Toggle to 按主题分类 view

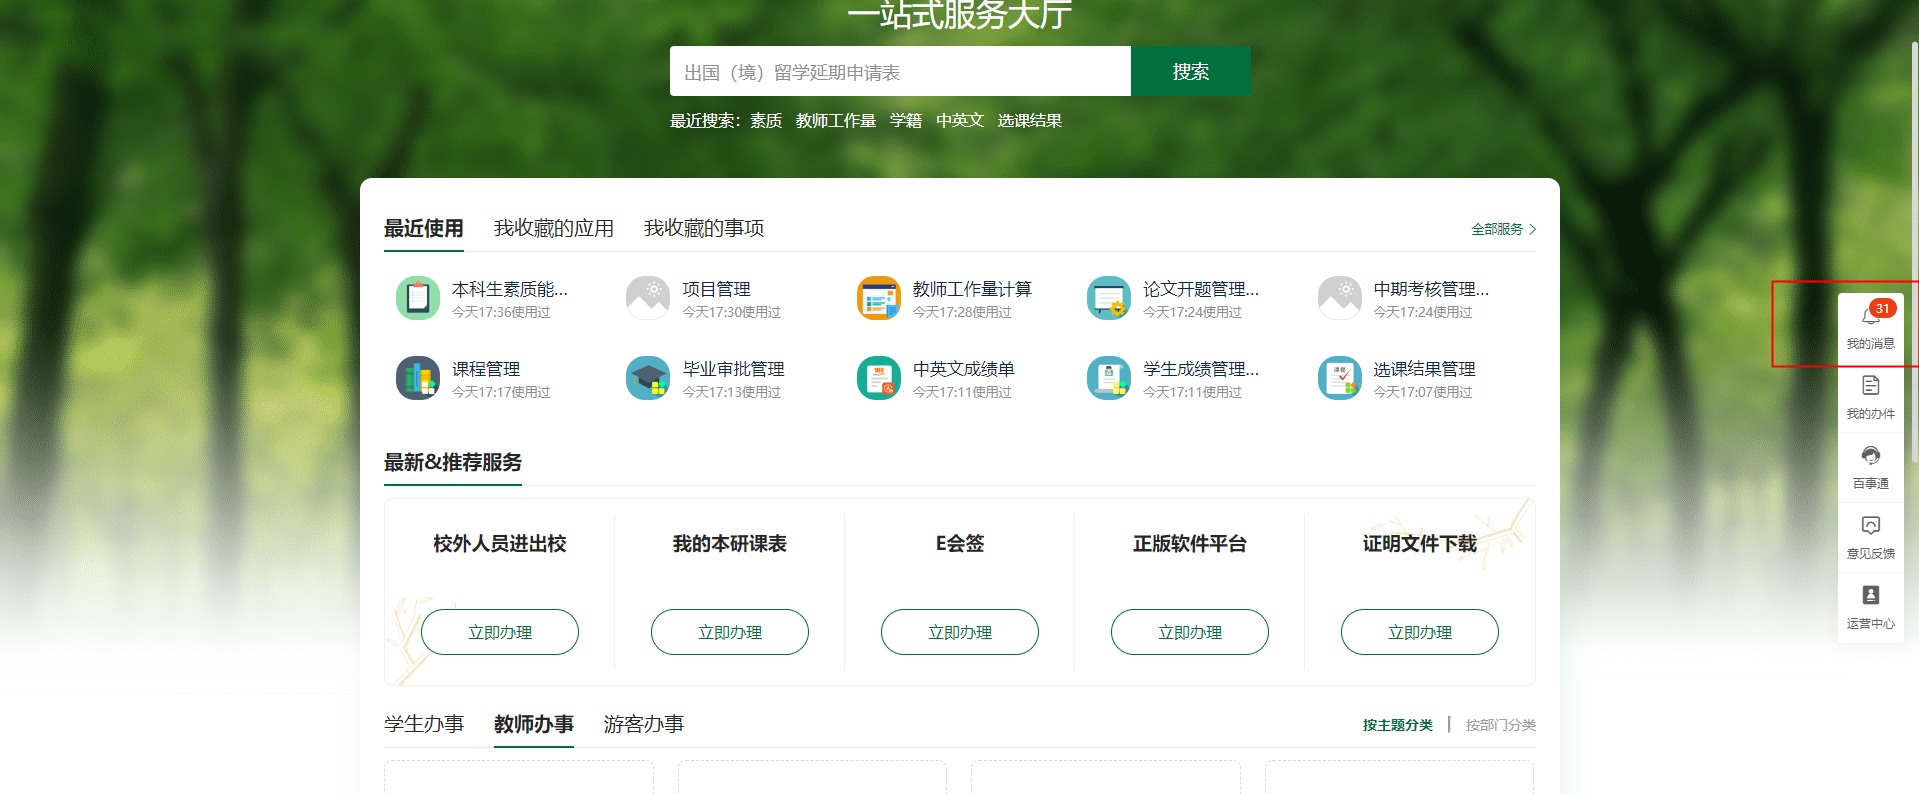point(1397,725)
